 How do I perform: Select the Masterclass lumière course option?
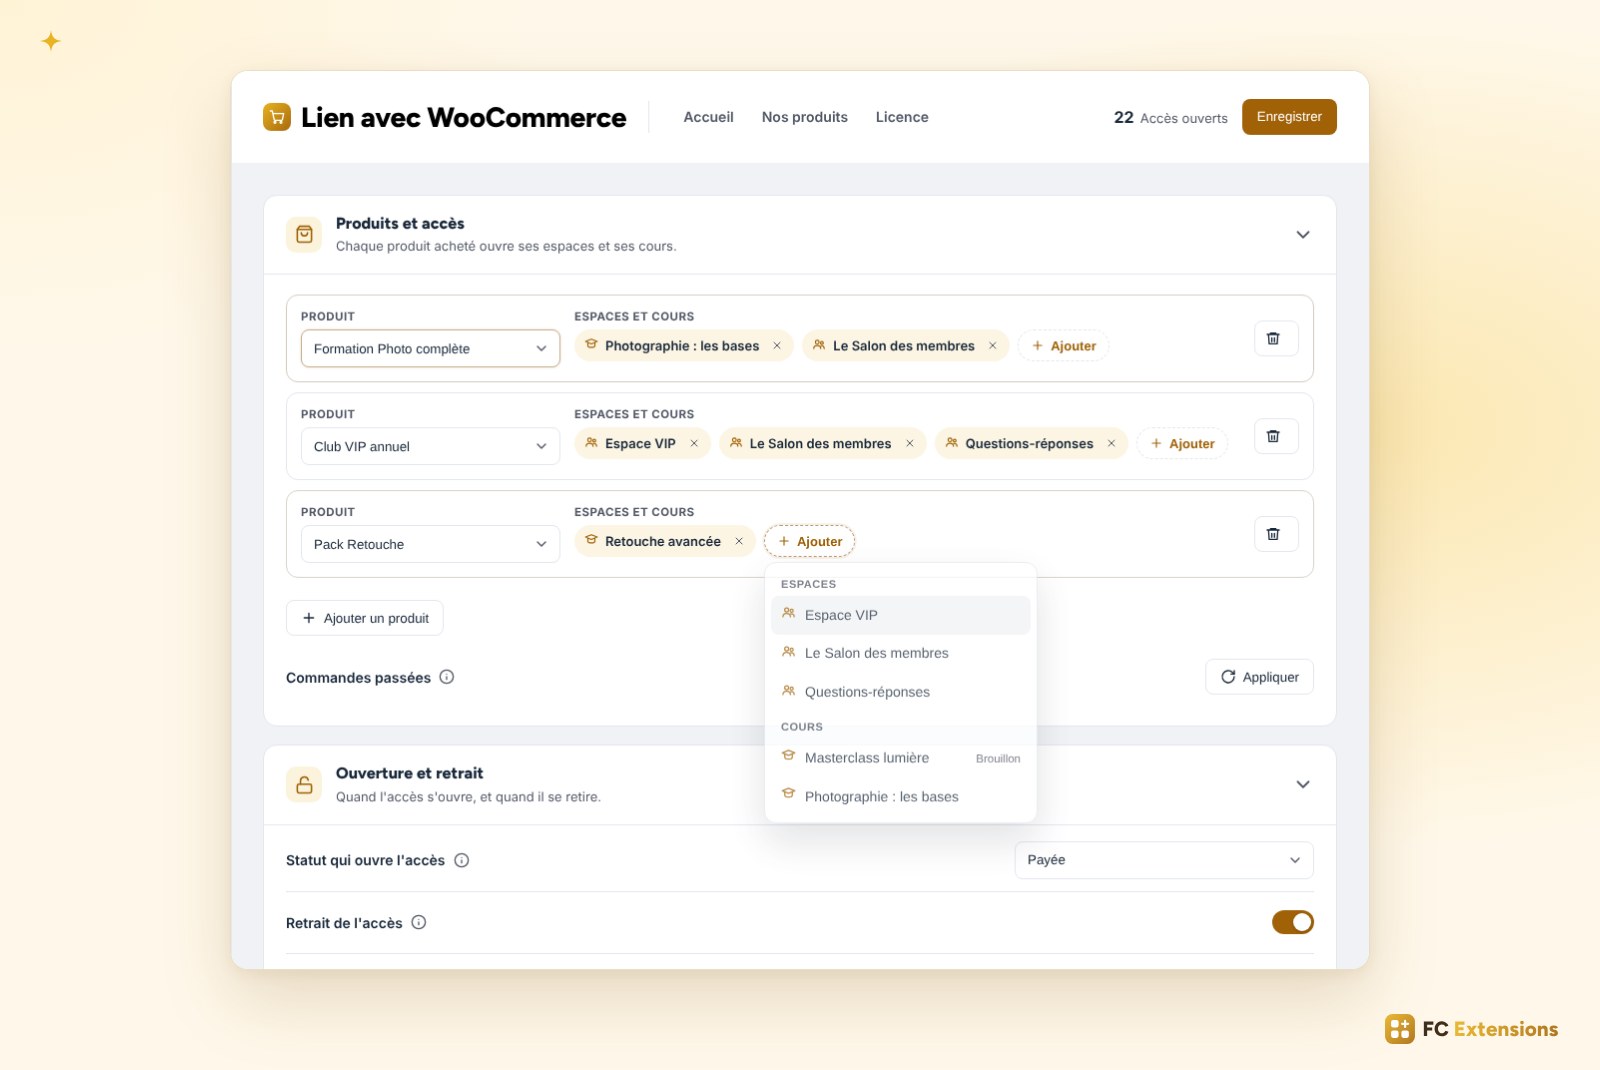(x=901, y=759)
